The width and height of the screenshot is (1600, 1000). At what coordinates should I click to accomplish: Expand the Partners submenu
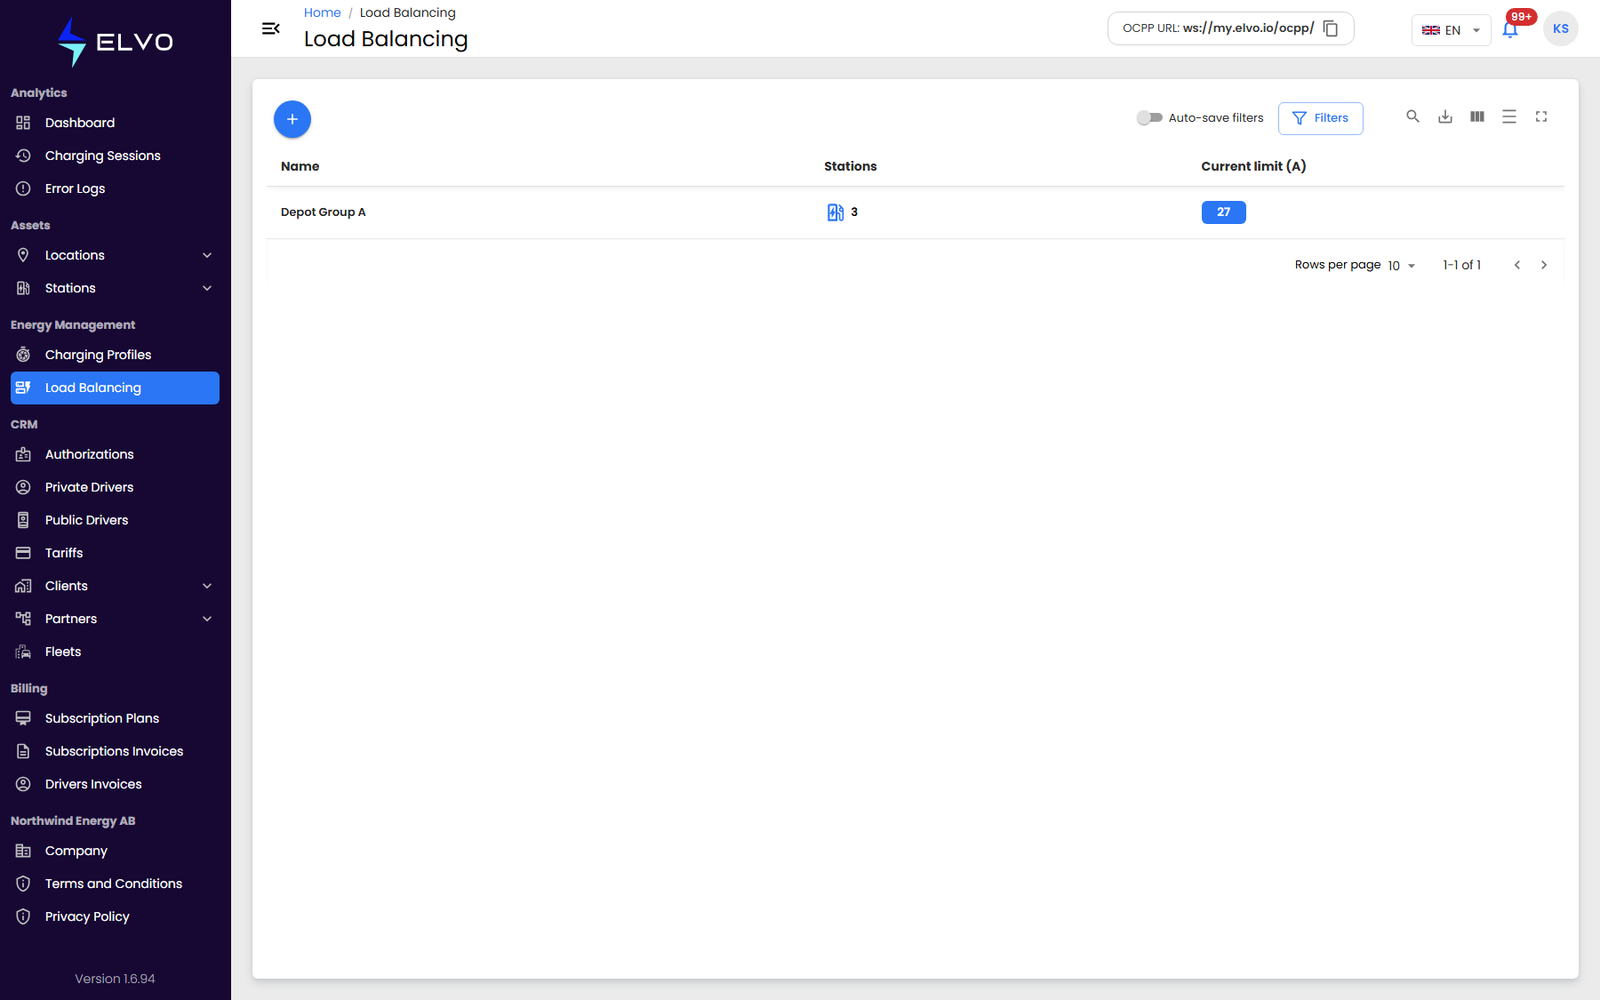pos(207,619)
